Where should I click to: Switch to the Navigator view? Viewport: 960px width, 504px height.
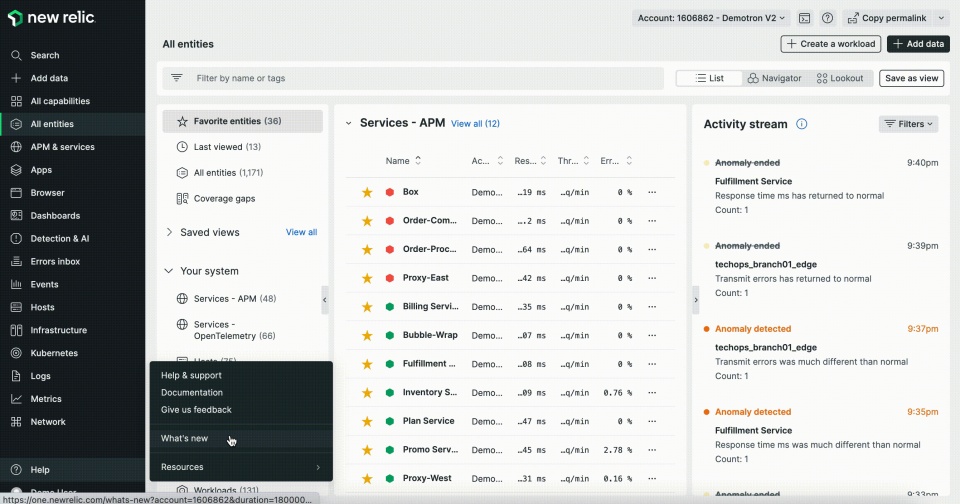774,78
